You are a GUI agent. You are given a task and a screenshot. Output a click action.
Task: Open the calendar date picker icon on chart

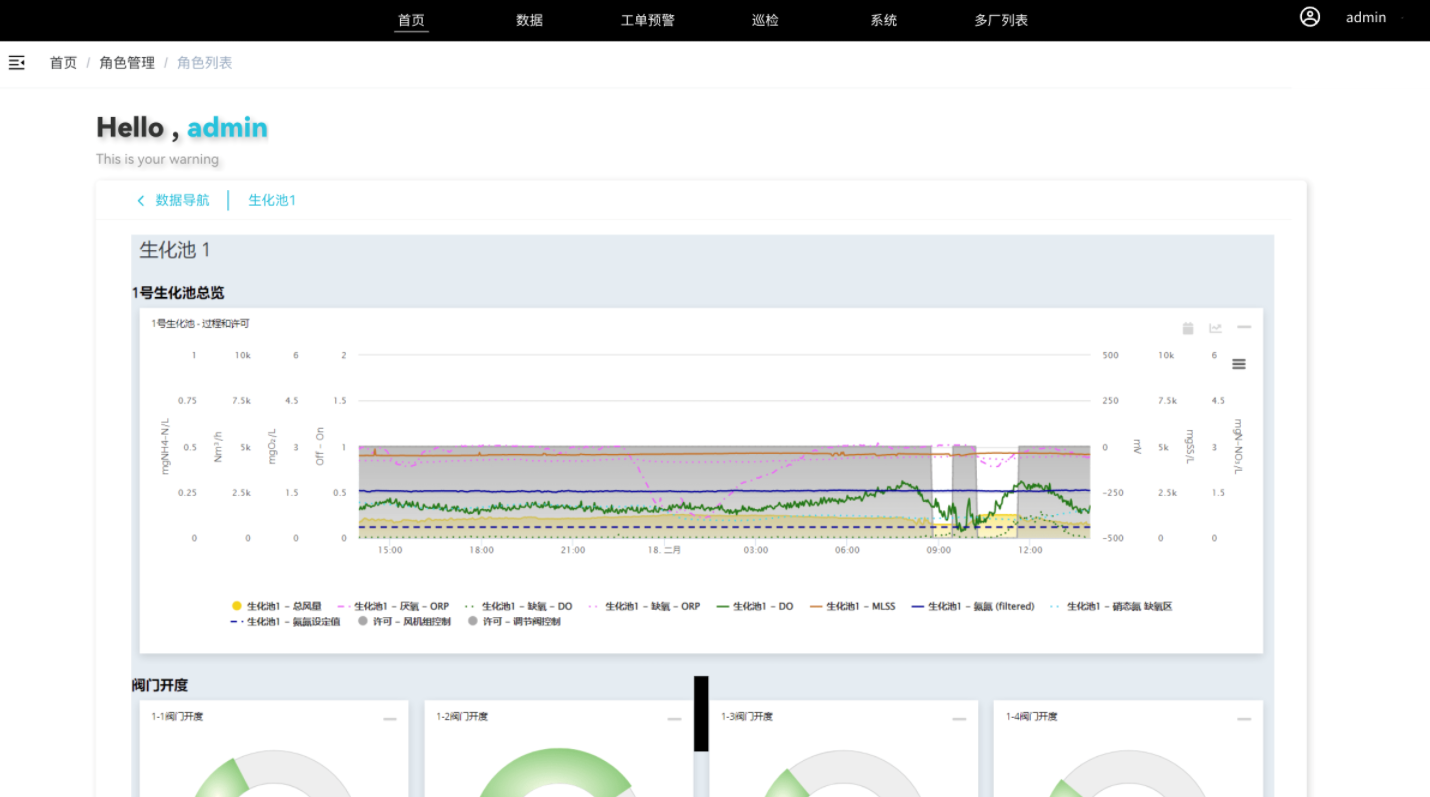pos(1188,328)
